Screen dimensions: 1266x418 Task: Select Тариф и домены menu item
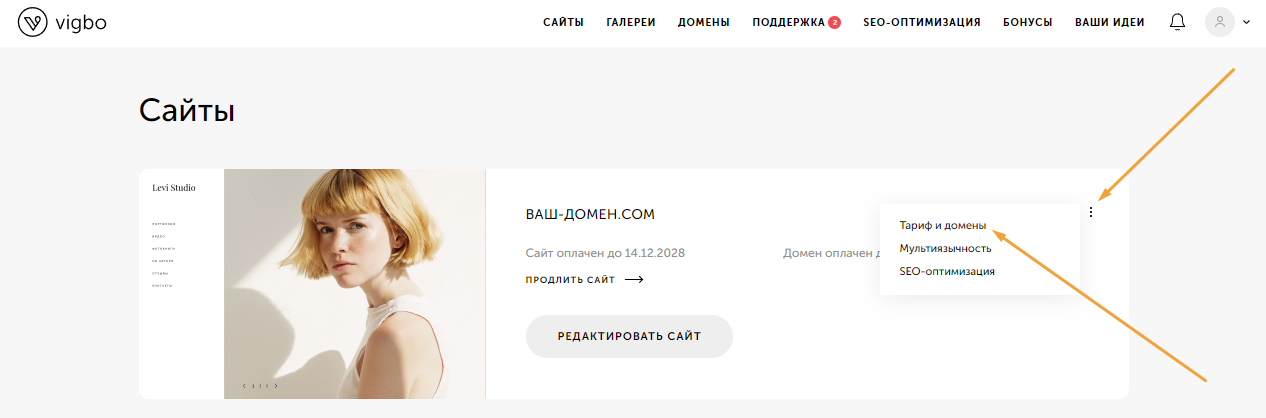click(x=942, y=226)
